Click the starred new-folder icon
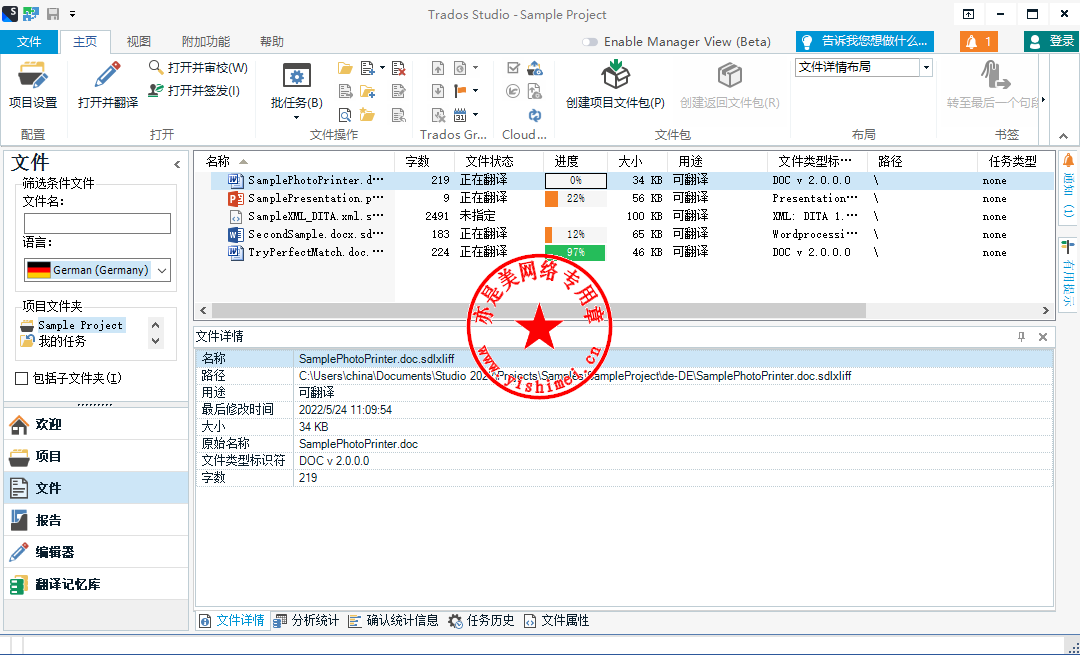 pos(368,114)
